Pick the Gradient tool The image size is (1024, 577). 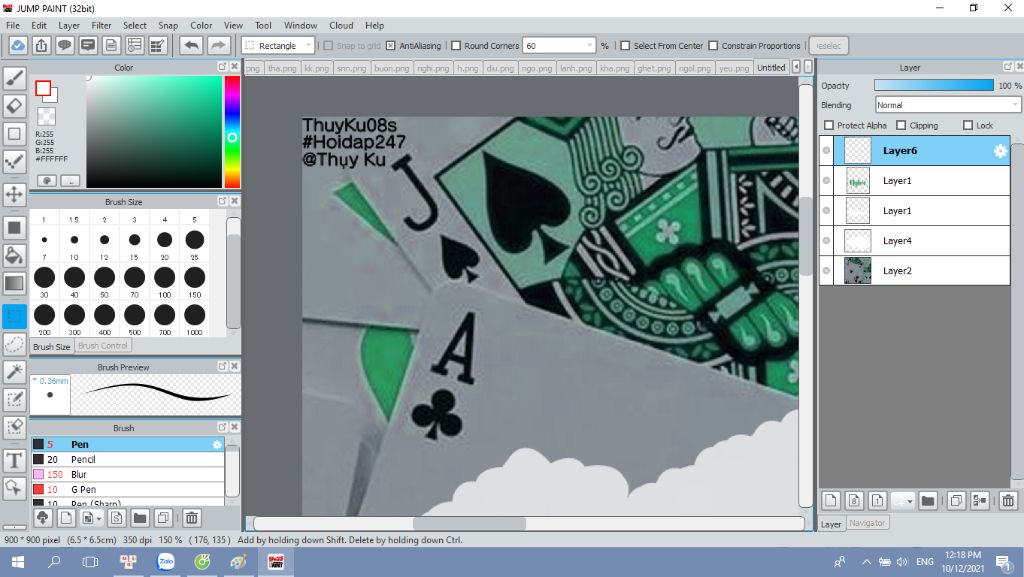14,283
